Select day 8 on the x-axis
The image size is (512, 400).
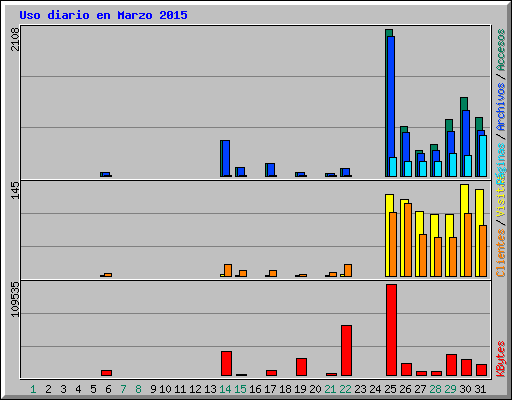[138, 389]
